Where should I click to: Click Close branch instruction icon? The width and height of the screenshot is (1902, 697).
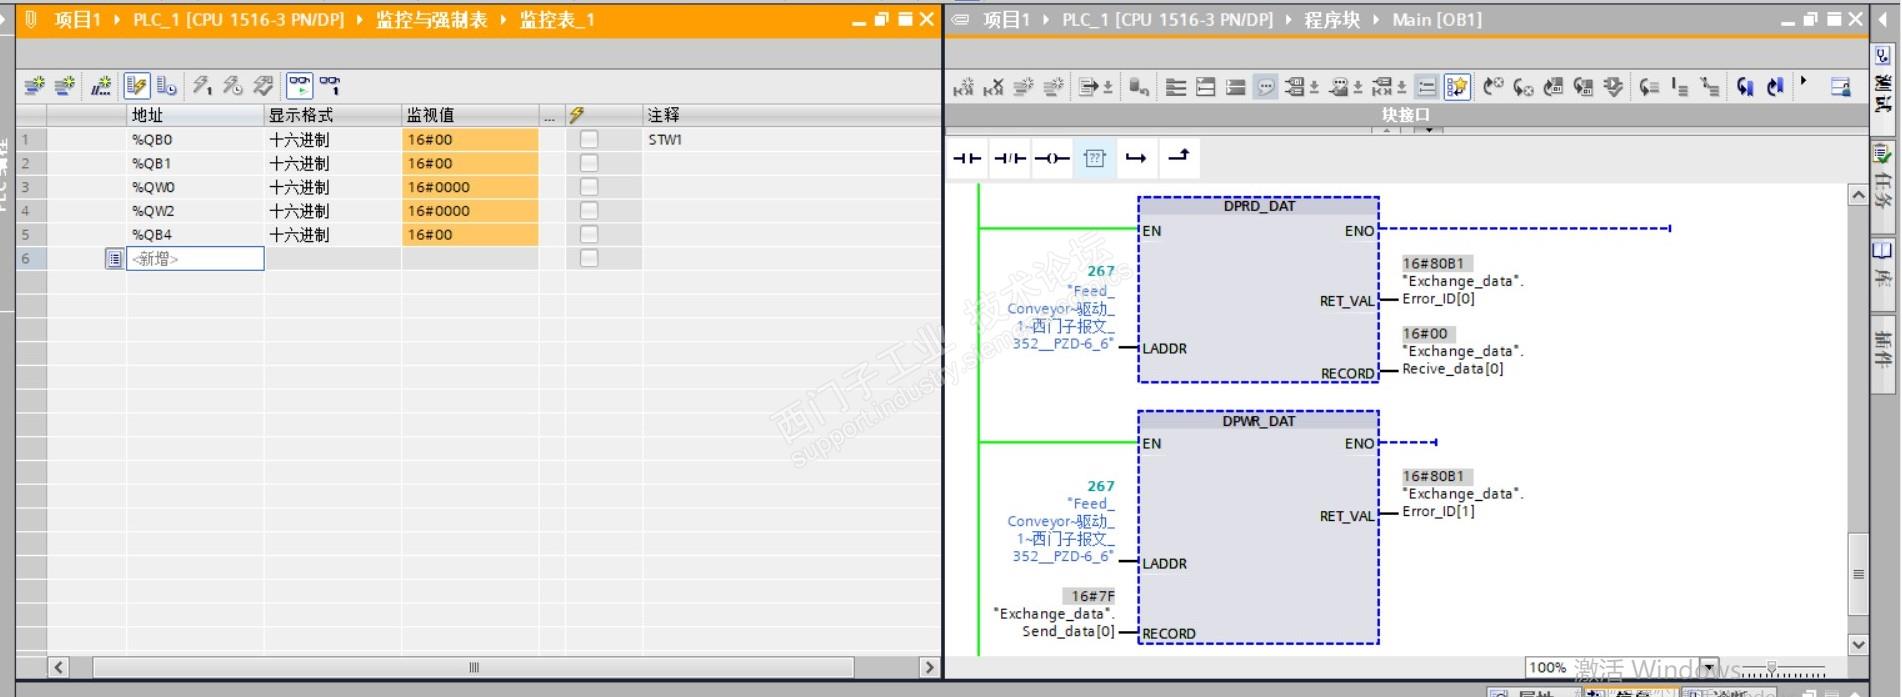pos(1180,158)
